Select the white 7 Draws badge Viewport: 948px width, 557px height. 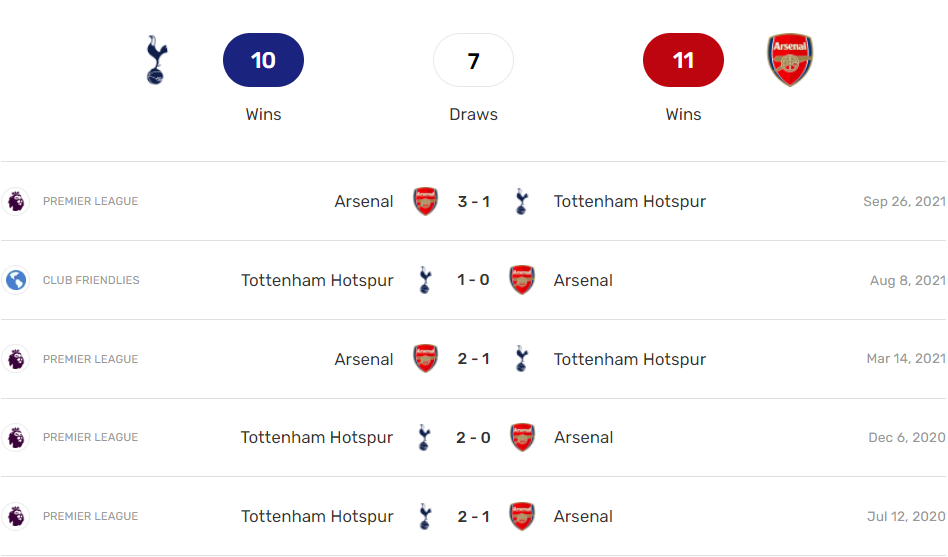[473, 60]
